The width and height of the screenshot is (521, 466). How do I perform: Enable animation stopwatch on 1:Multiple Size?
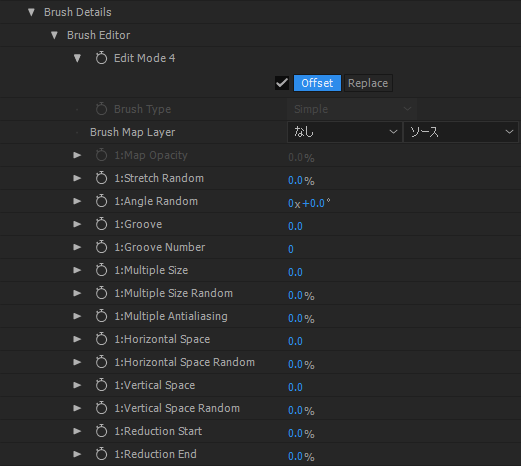(x=101, y=270)
